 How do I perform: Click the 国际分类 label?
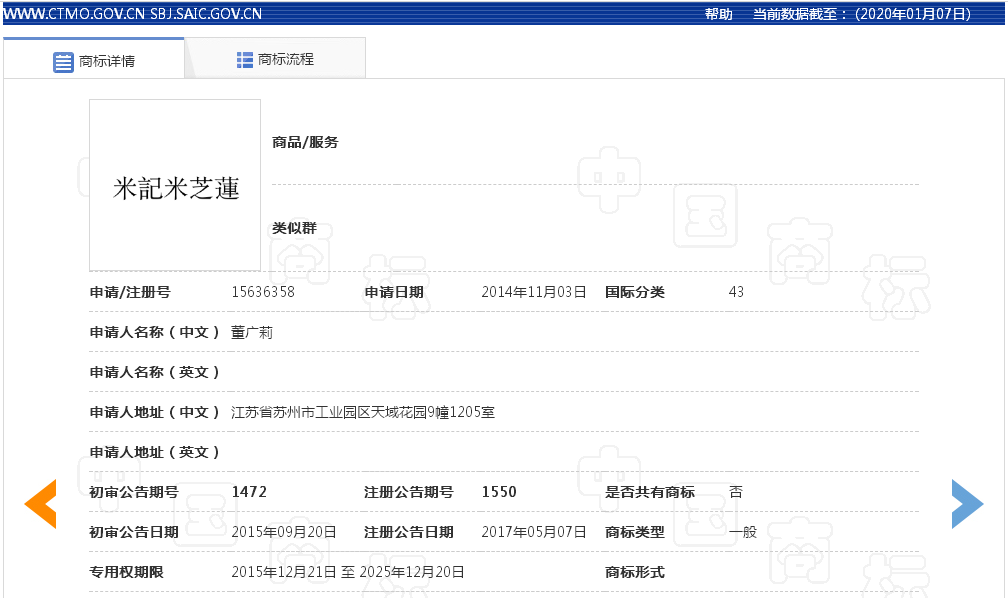pyautogui.click(x=634, y=292)
